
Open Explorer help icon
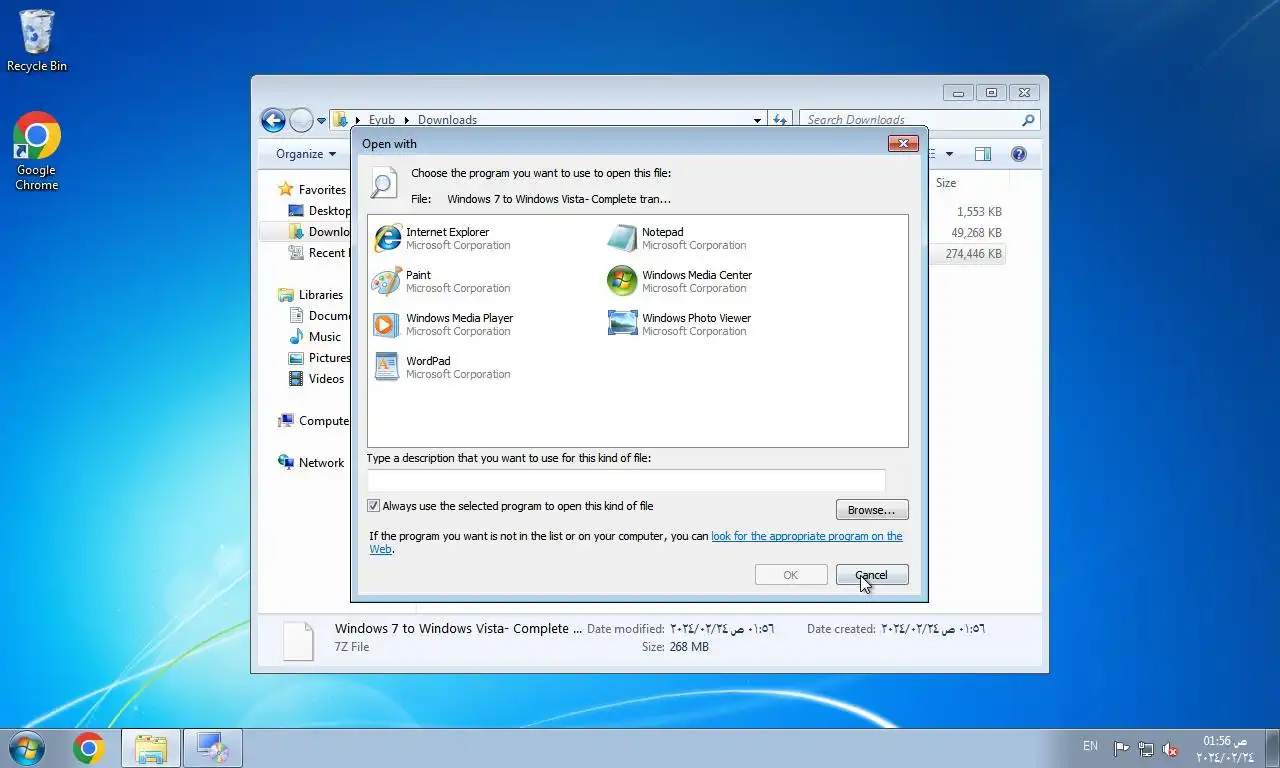(x=1019, y=154)
